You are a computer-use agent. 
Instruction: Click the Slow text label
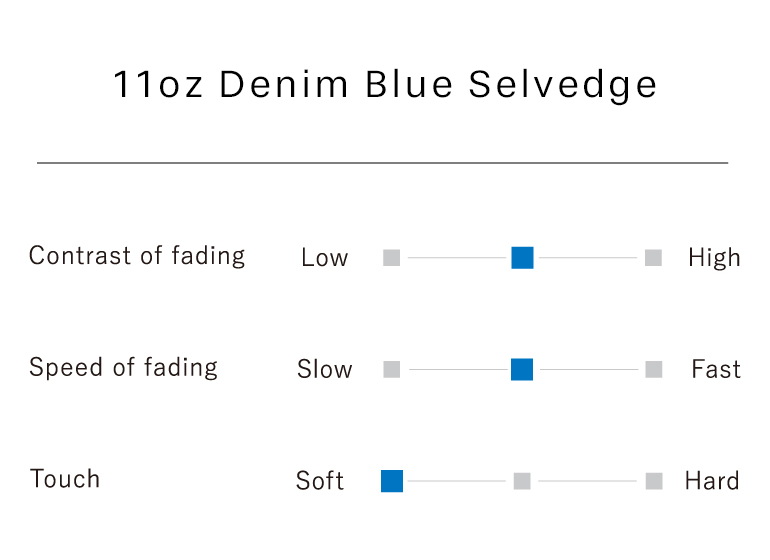[325, 369]
